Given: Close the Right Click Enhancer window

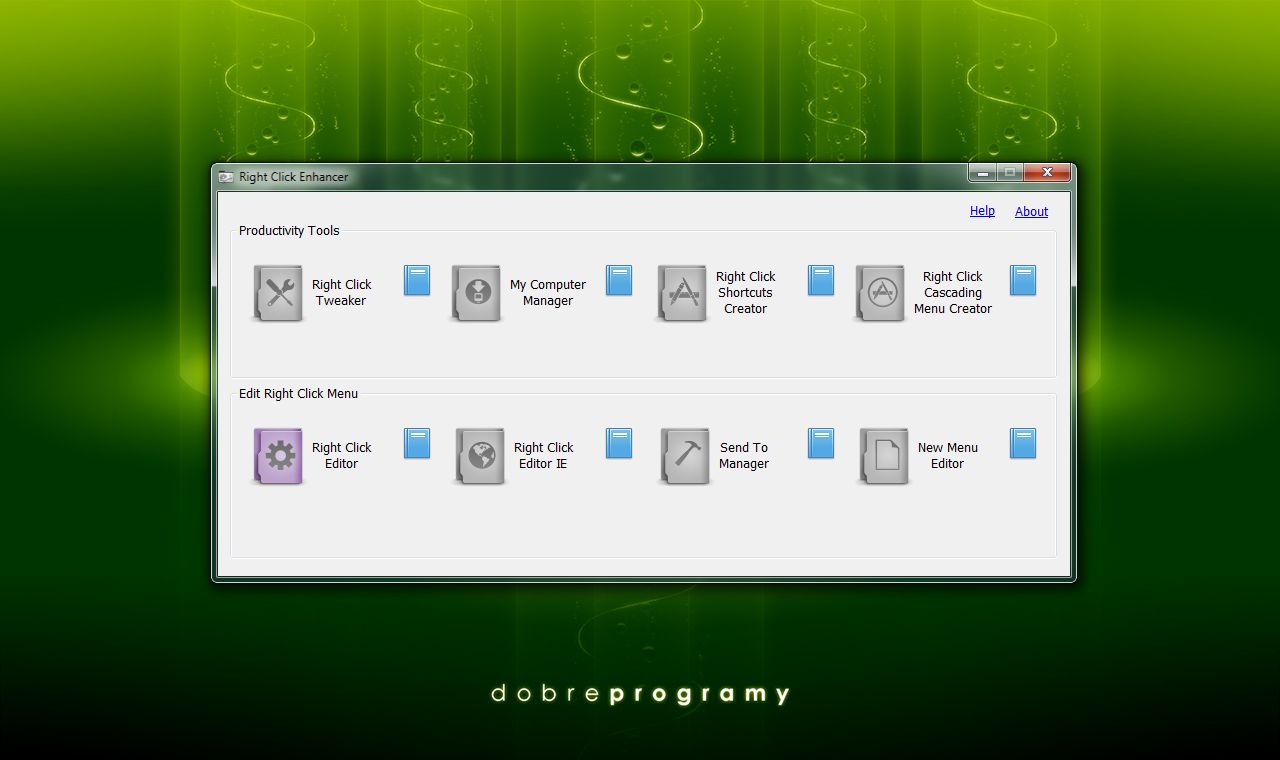Looking at the screenshot, I should pyautogui.click(x=1047, y=173).
